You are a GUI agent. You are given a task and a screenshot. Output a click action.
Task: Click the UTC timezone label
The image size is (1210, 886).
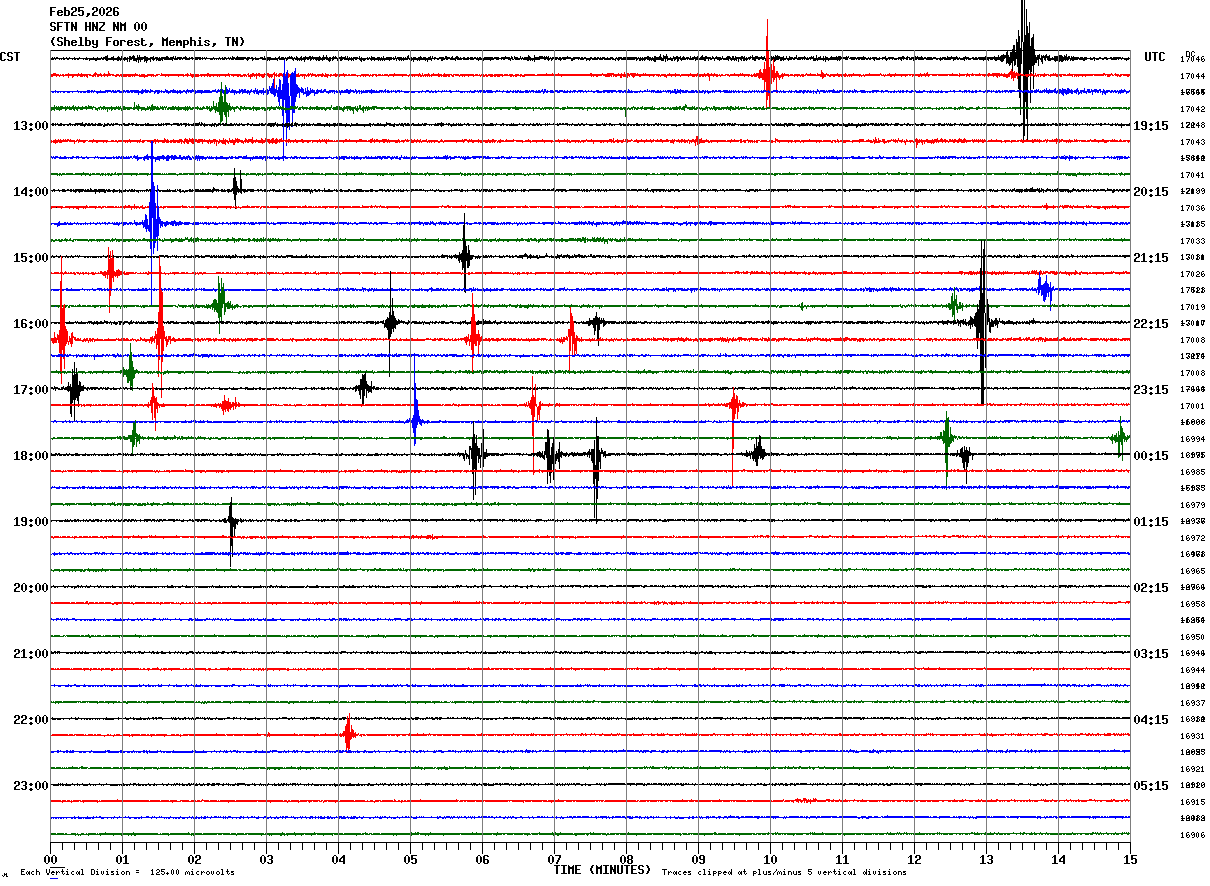1155,57
